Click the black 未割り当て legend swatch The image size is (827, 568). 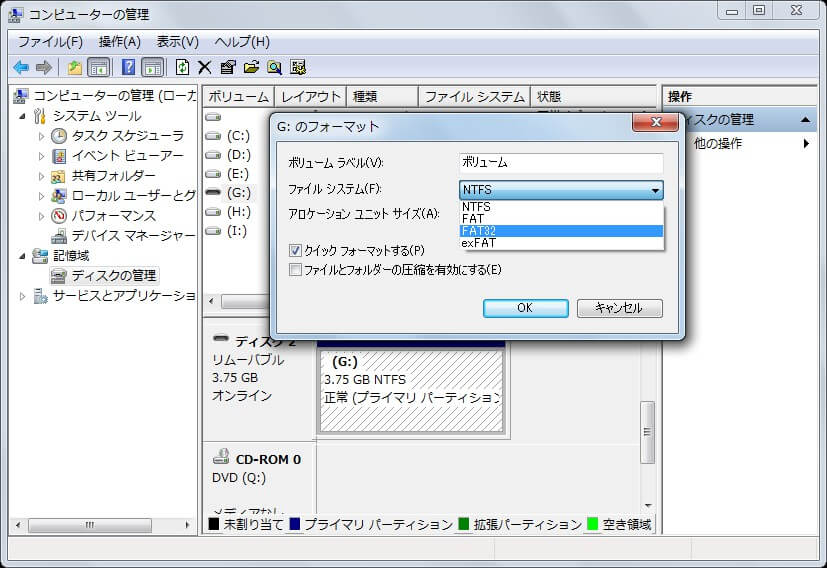pos(214,524)
